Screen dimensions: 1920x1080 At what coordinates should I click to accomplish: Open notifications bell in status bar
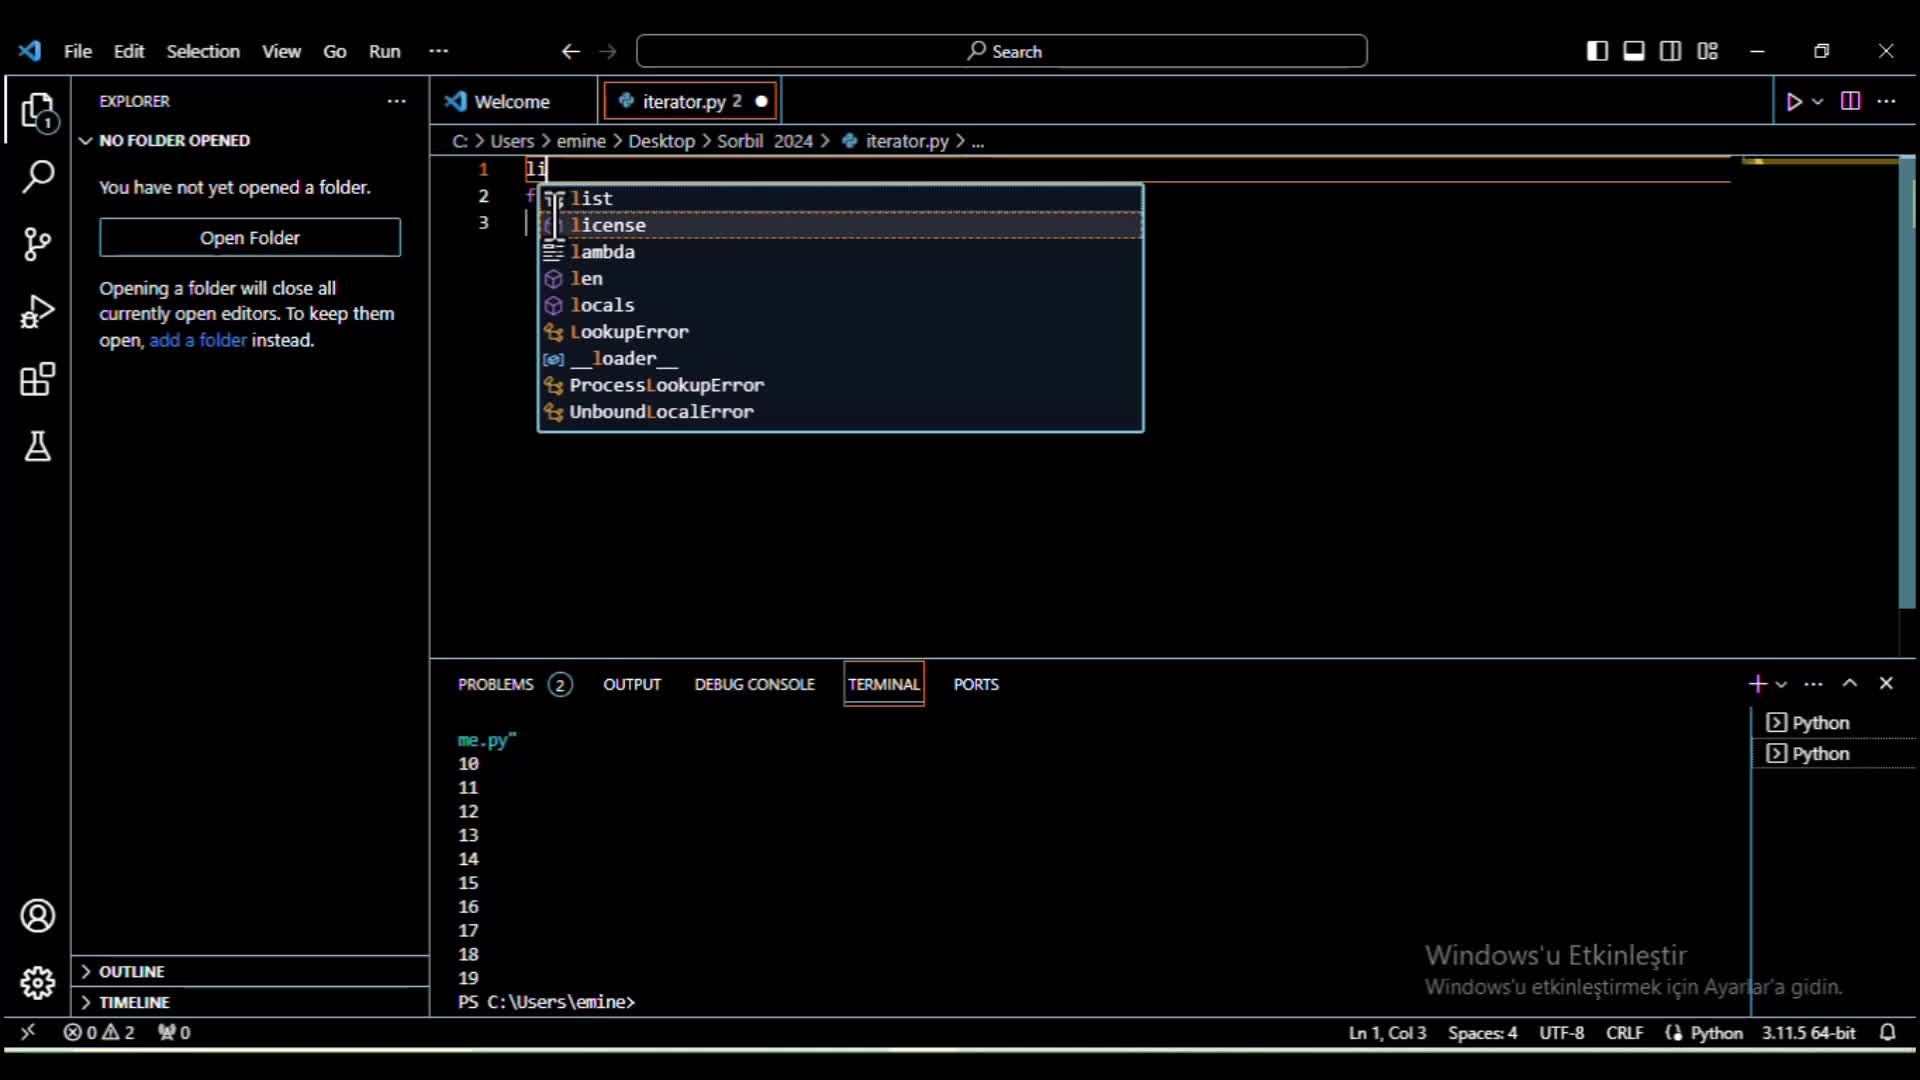tap(1887, 1032)
